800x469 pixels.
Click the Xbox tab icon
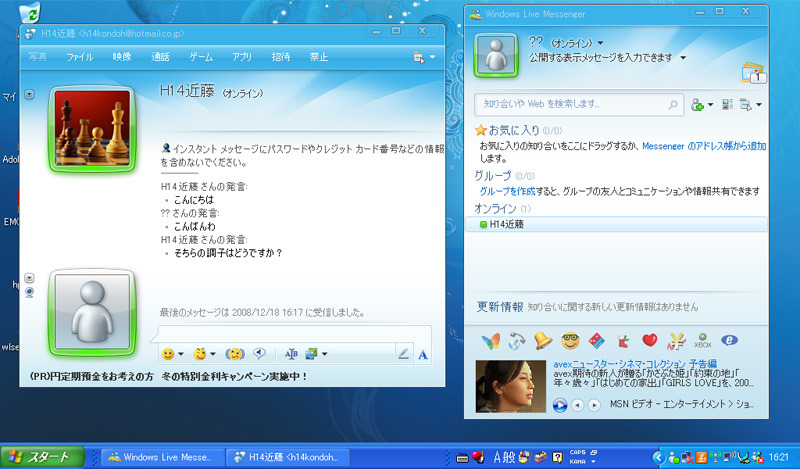703,341
